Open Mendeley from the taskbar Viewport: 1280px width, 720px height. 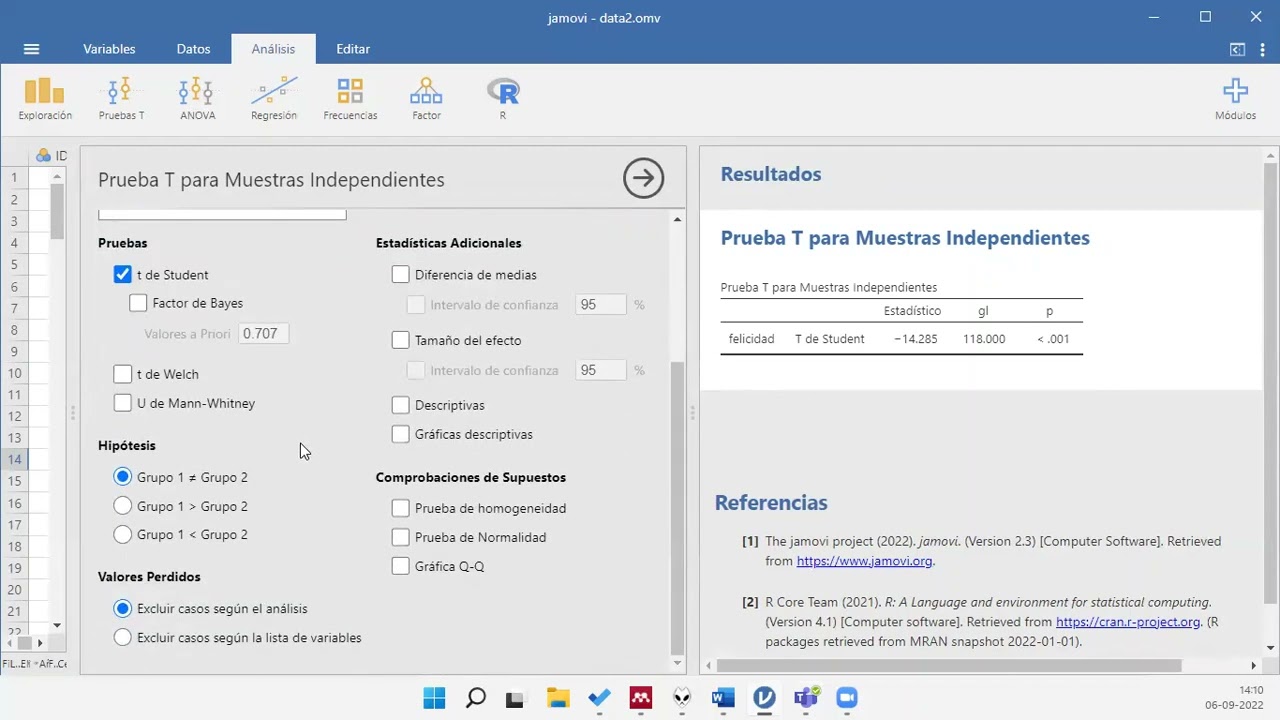(640, 698)
